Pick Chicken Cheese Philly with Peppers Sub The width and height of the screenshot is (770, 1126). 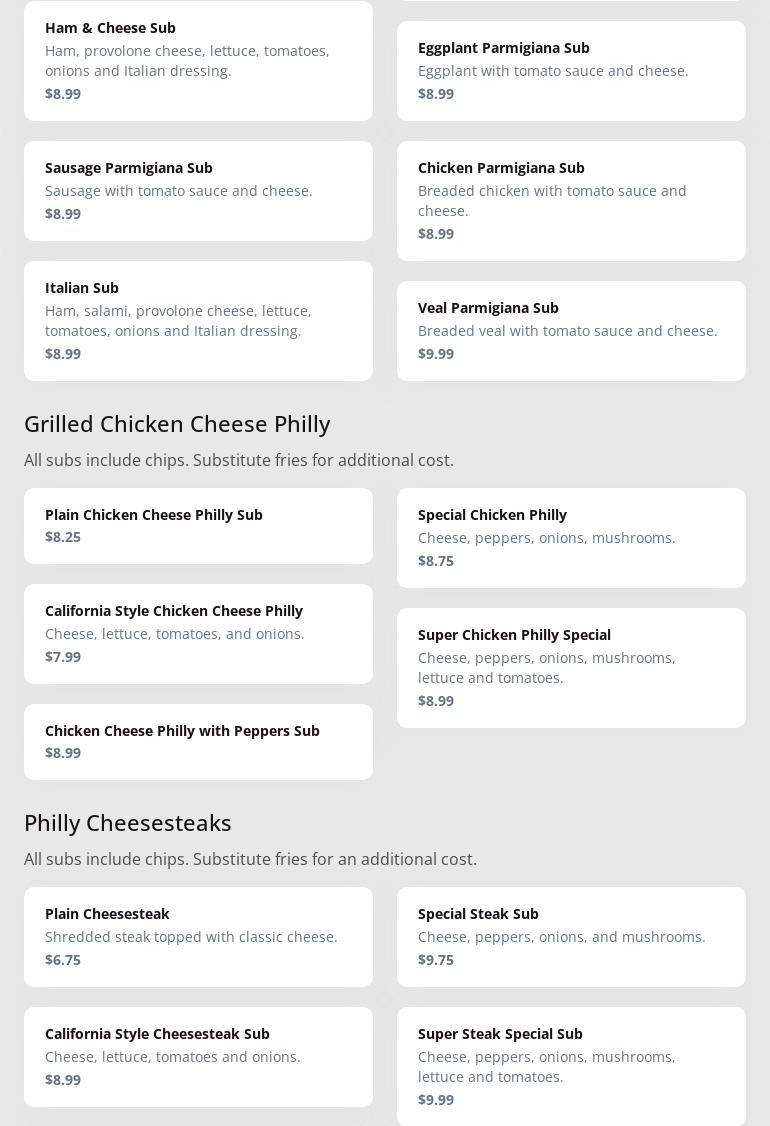pyautogui.click(x=198, y=741)
